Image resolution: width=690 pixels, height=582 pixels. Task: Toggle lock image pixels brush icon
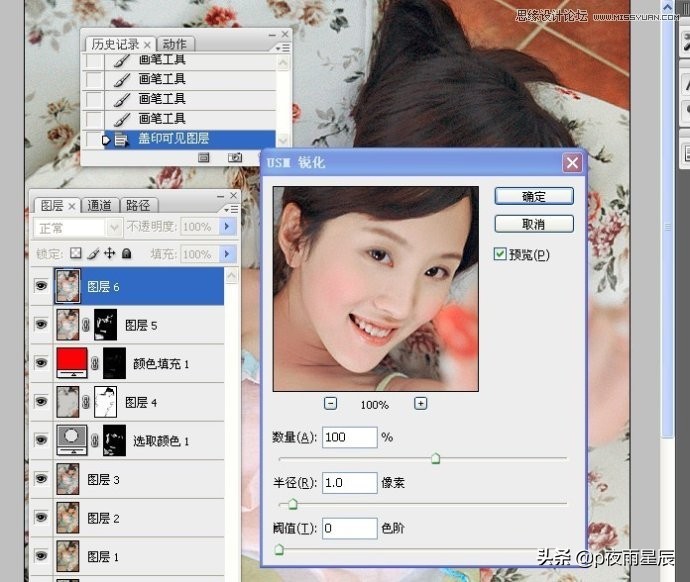pos(93,253)
